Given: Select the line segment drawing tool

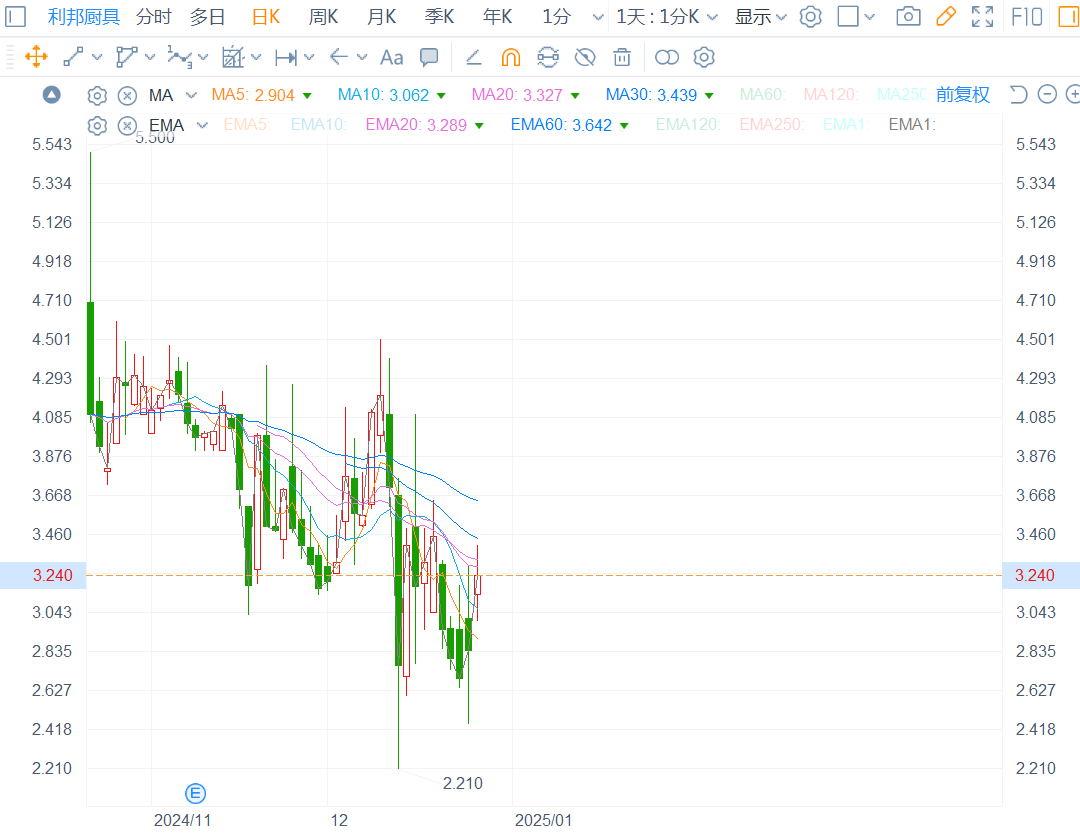Looking at the screenshot, I should 73,57.
